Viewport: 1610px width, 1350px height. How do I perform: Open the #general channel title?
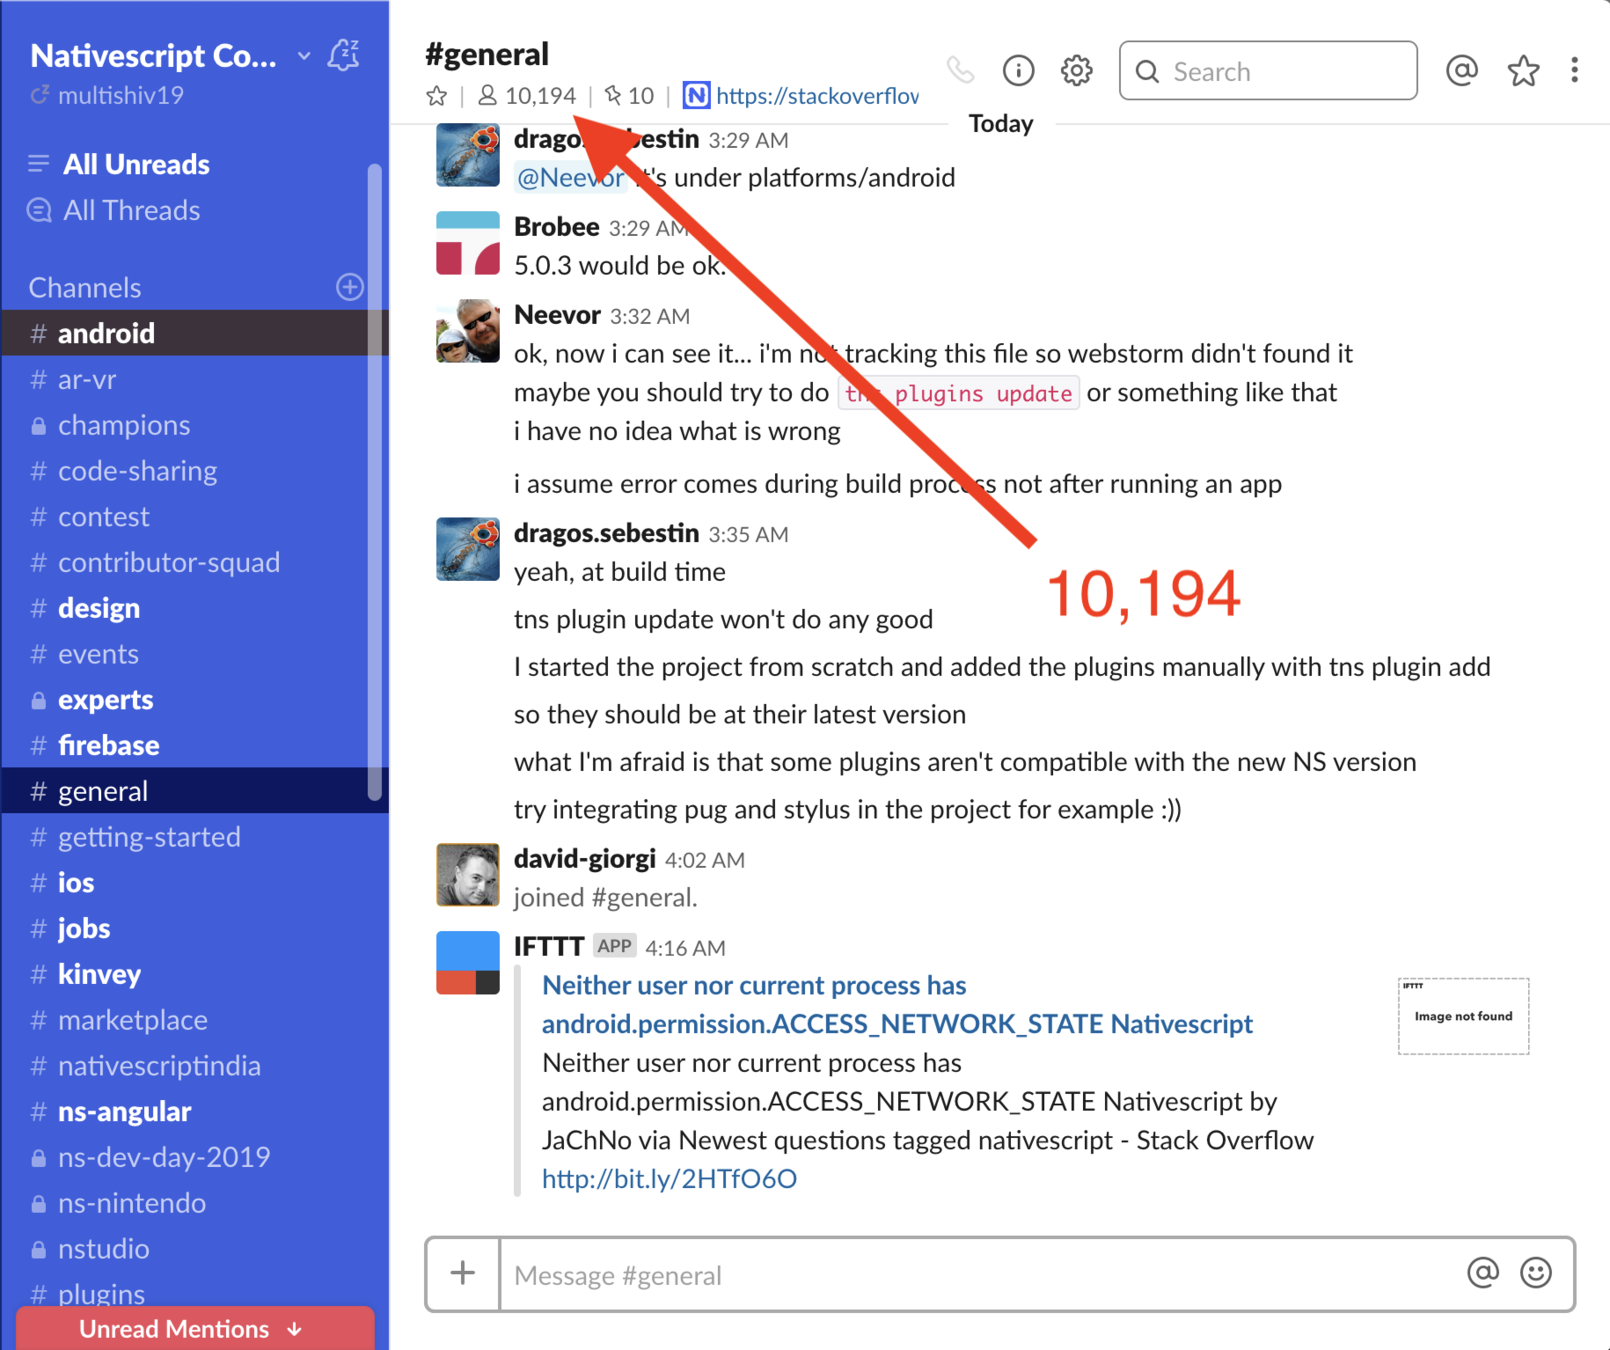coord(487,54)
